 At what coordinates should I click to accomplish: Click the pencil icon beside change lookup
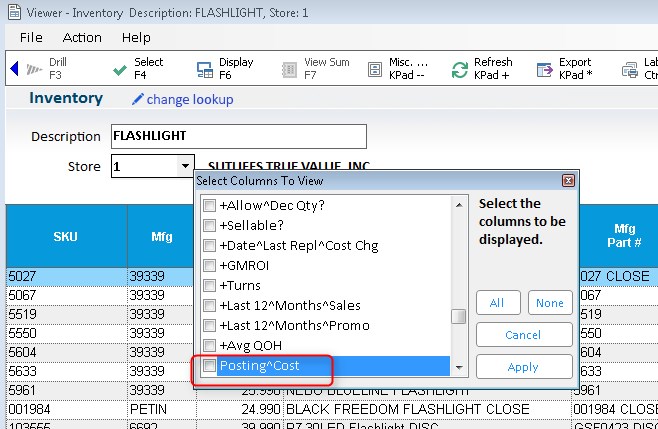[x=138, y=99]
